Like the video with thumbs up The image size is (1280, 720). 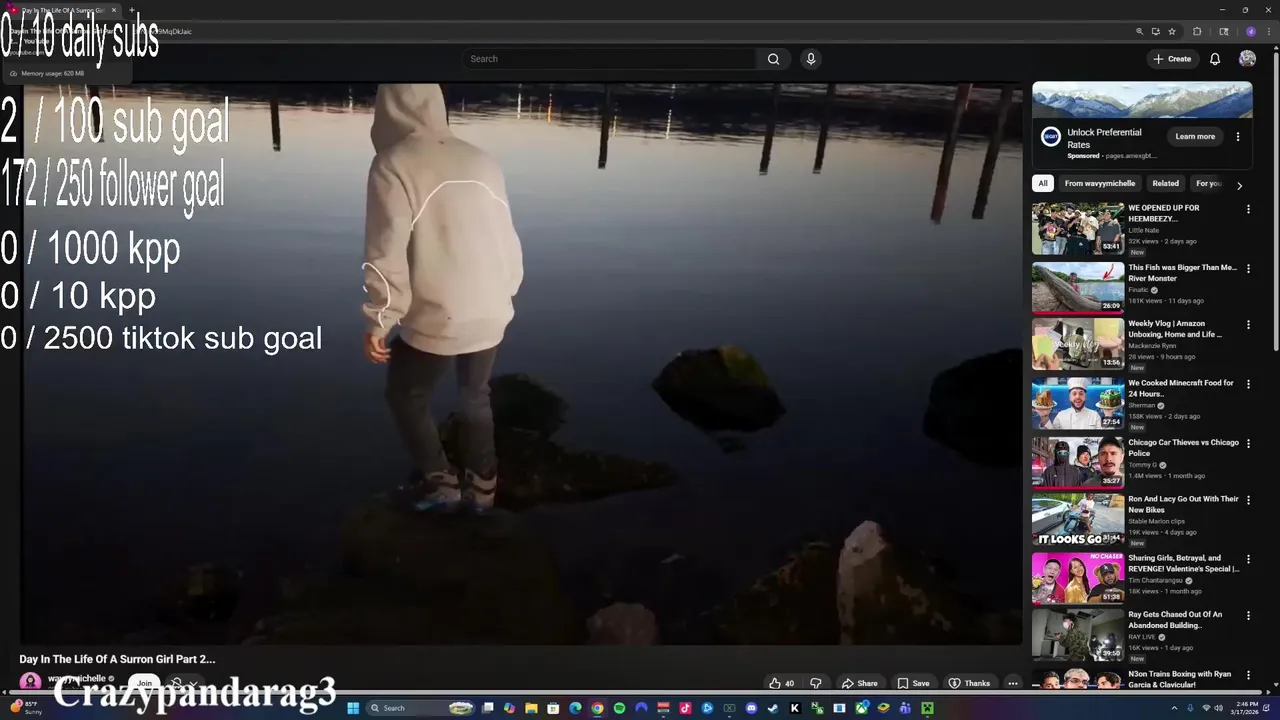[781, 683]
